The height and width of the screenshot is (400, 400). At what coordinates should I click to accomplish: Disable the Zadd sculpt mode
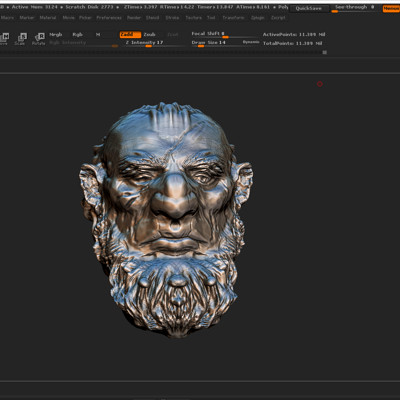click(130, 35)
